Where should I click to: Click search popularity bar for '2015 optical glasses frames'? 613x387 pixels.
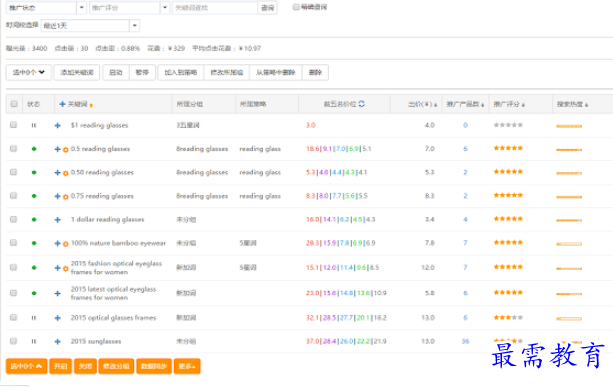[569, 319]
